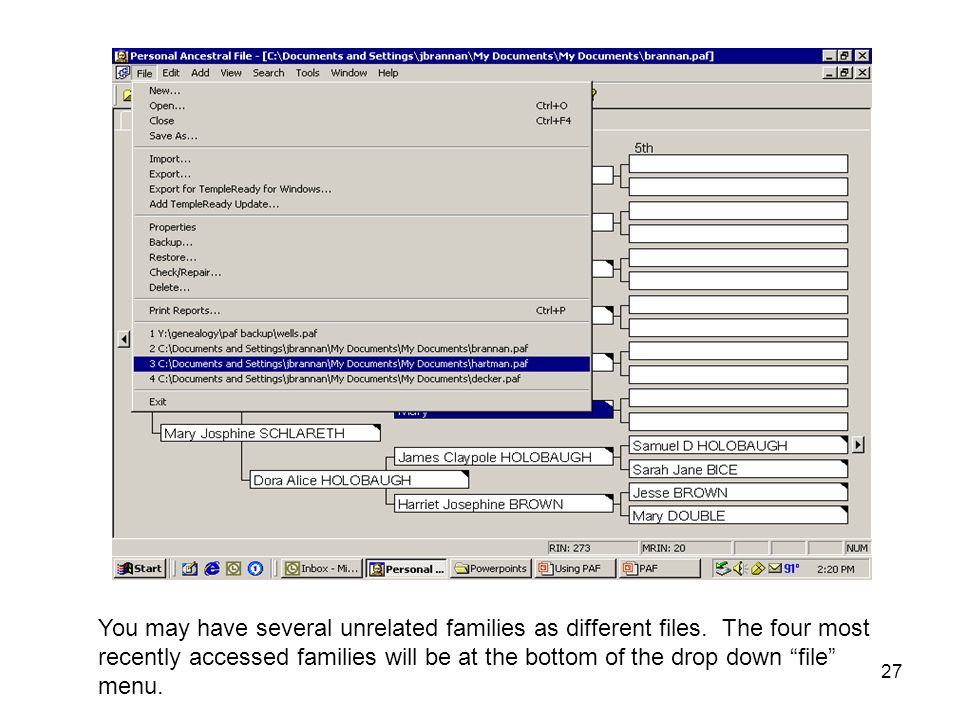Choose Delete... in the File menu

pos(362,288)
